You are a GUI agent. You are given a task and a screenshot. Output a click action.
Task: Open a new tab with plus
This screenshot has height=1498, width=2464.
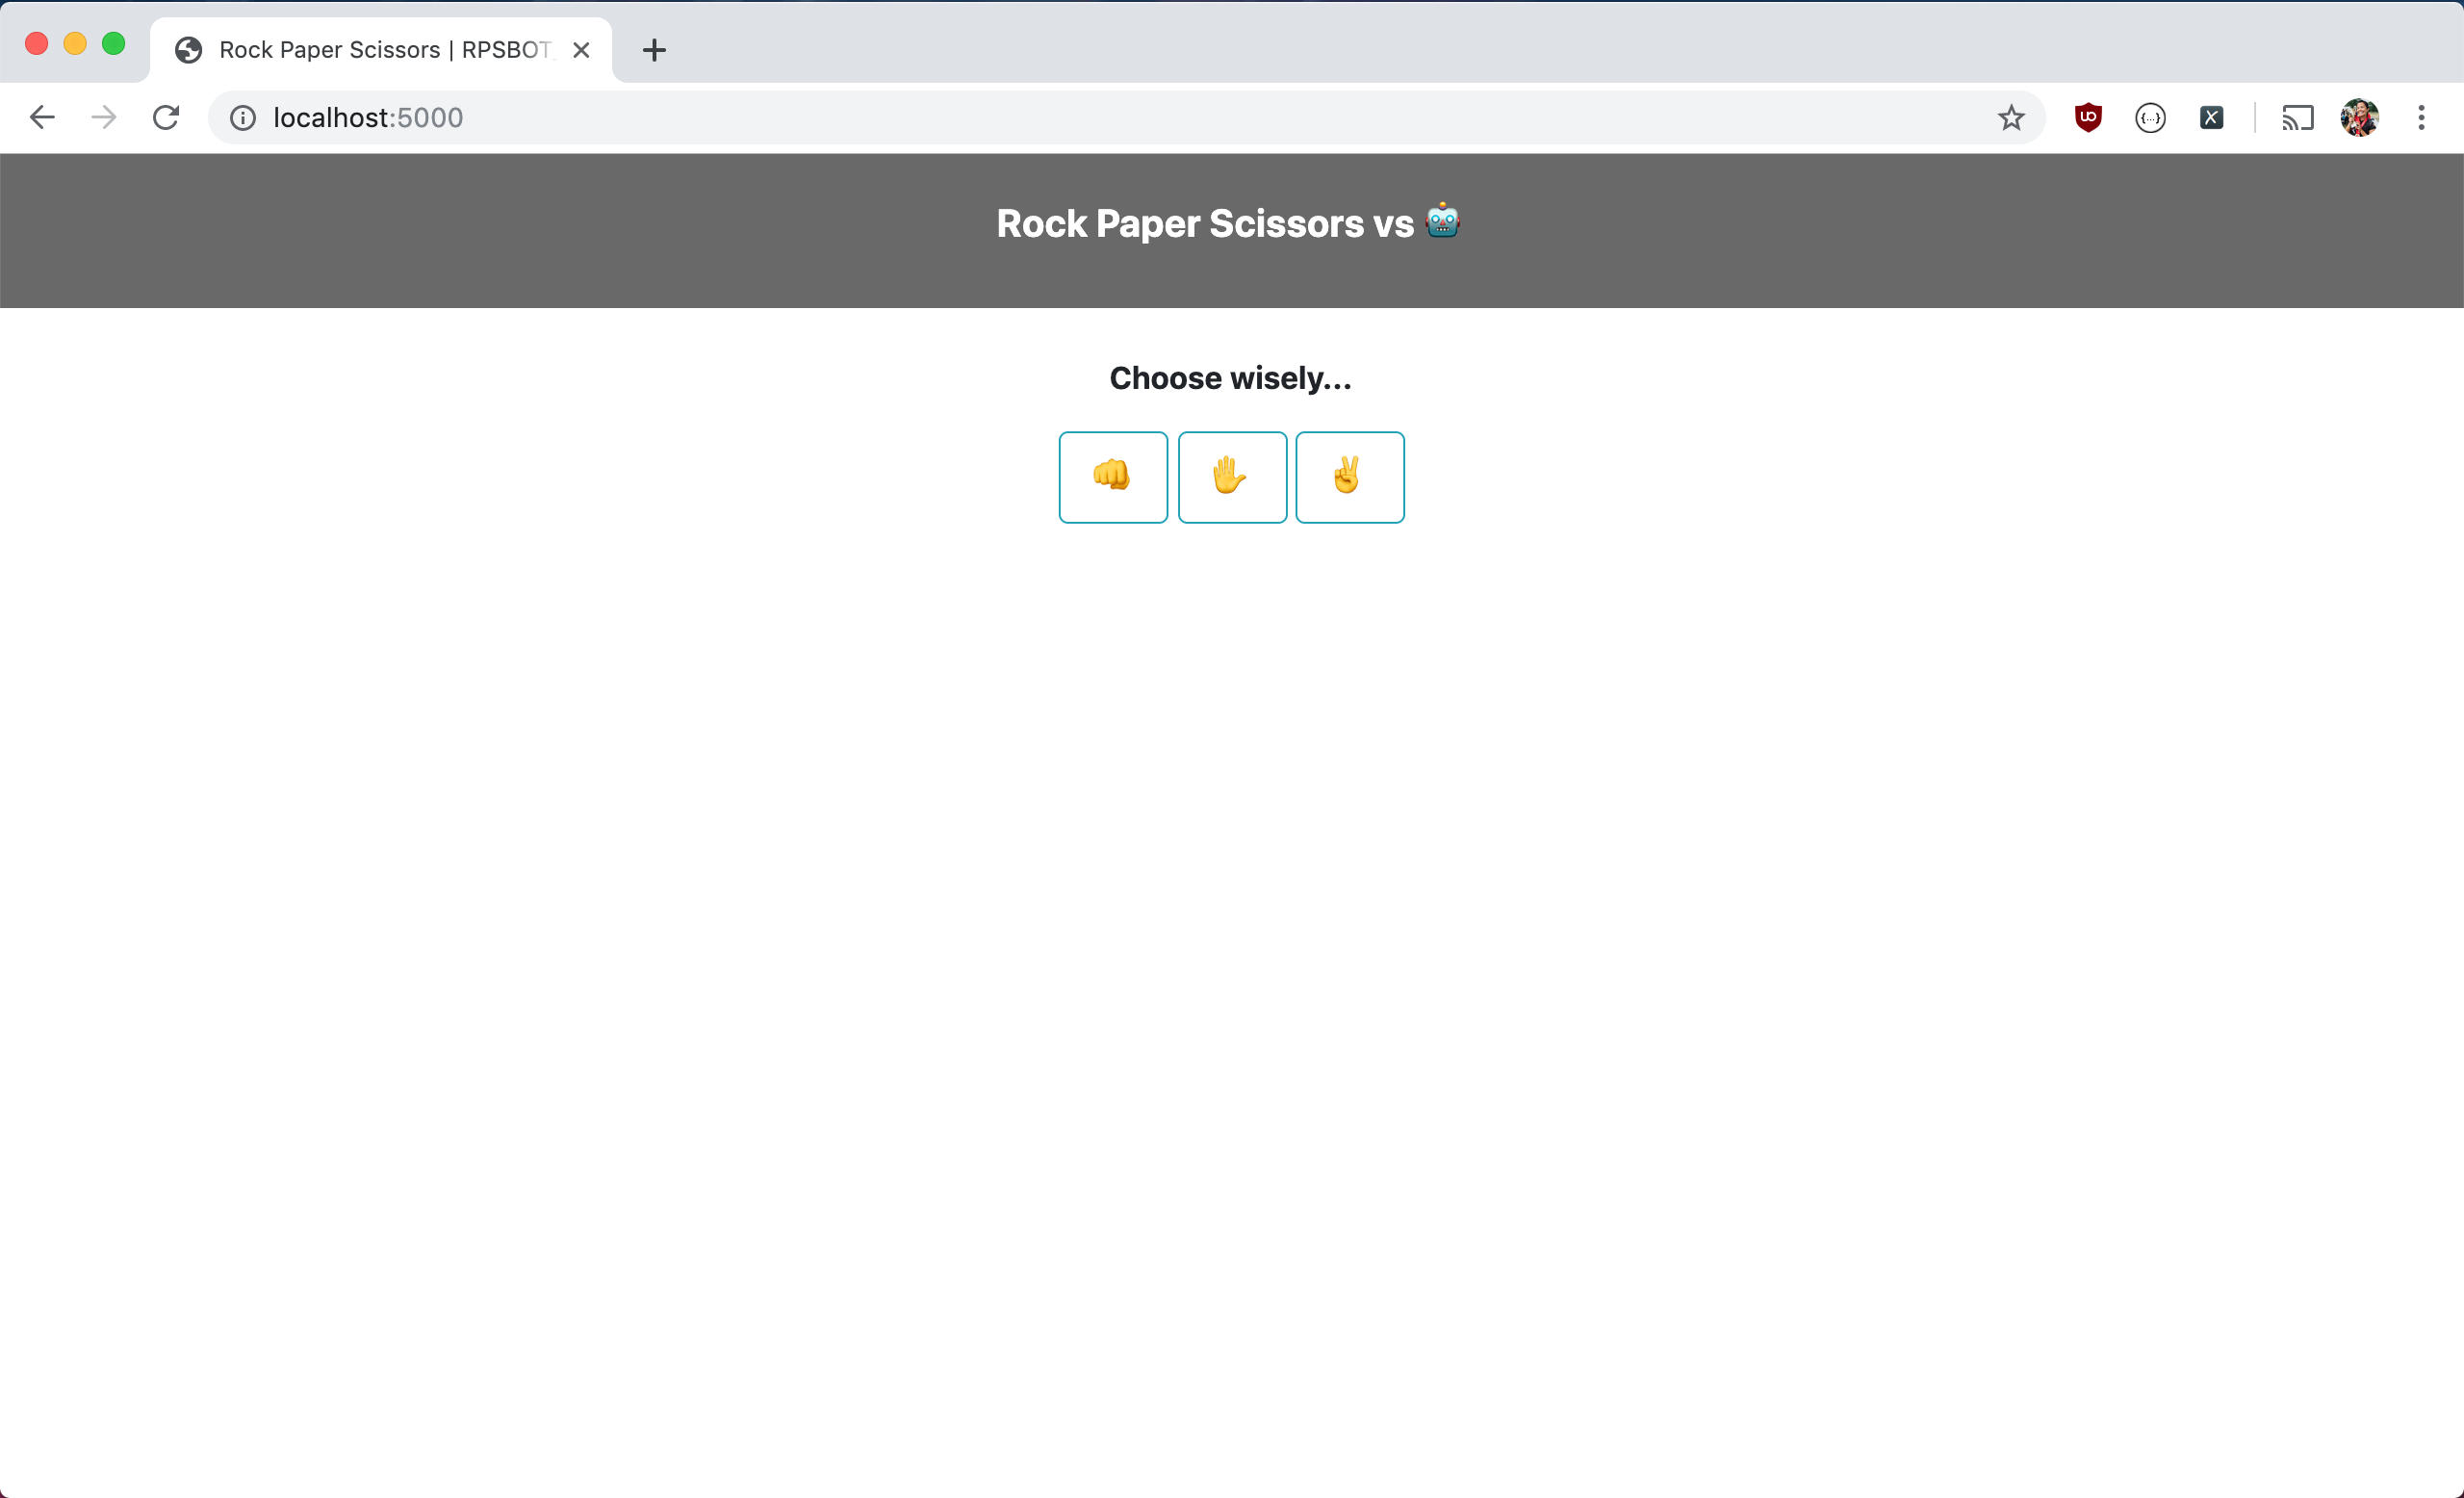click(654, 50)
